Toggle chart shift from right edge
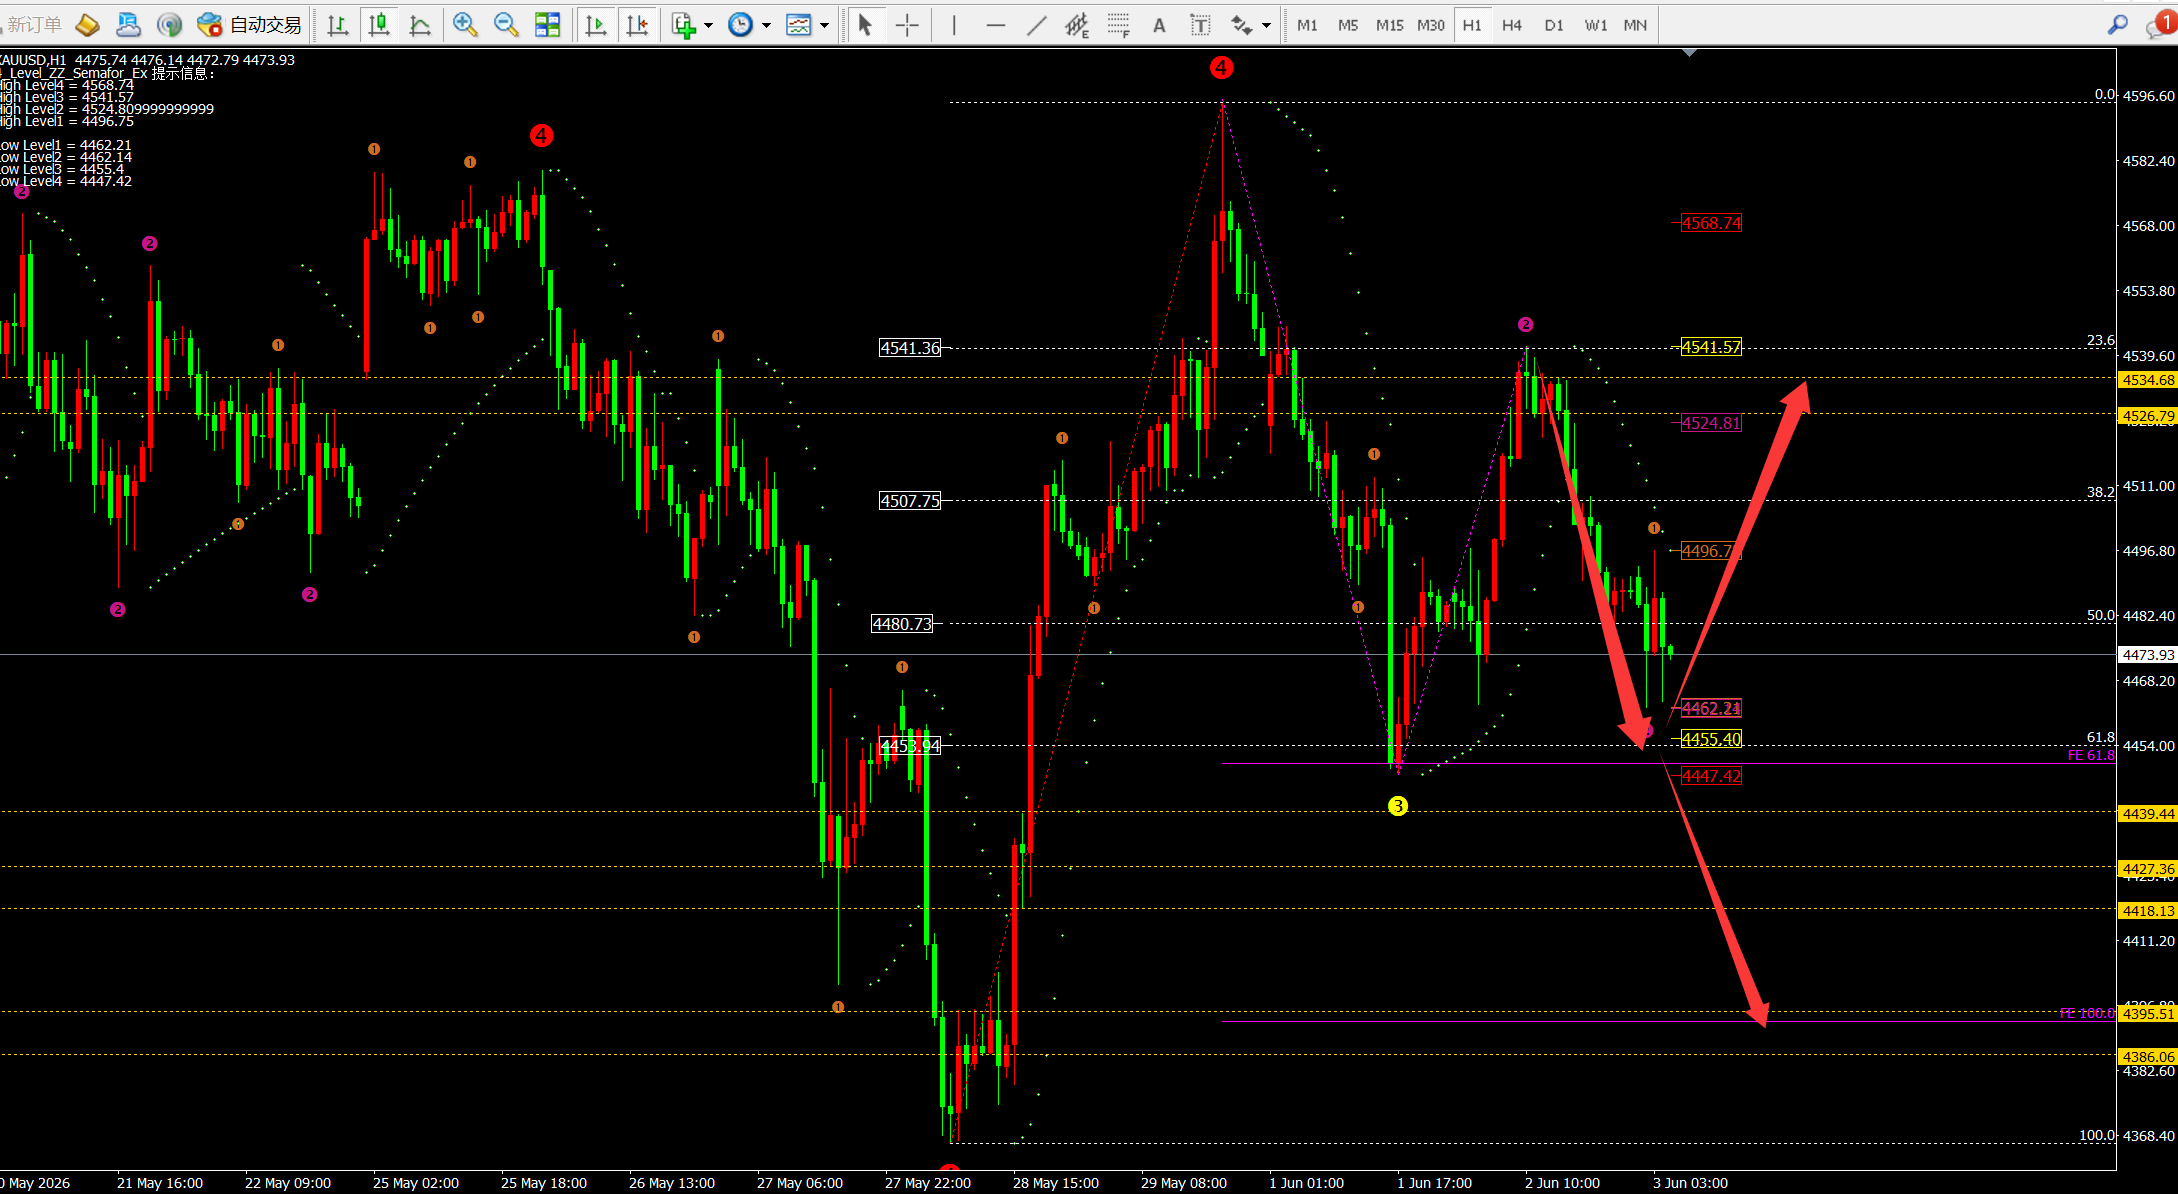This screenshot has height=1194, width=2178. pyautogui.click(x=637, y=25)
